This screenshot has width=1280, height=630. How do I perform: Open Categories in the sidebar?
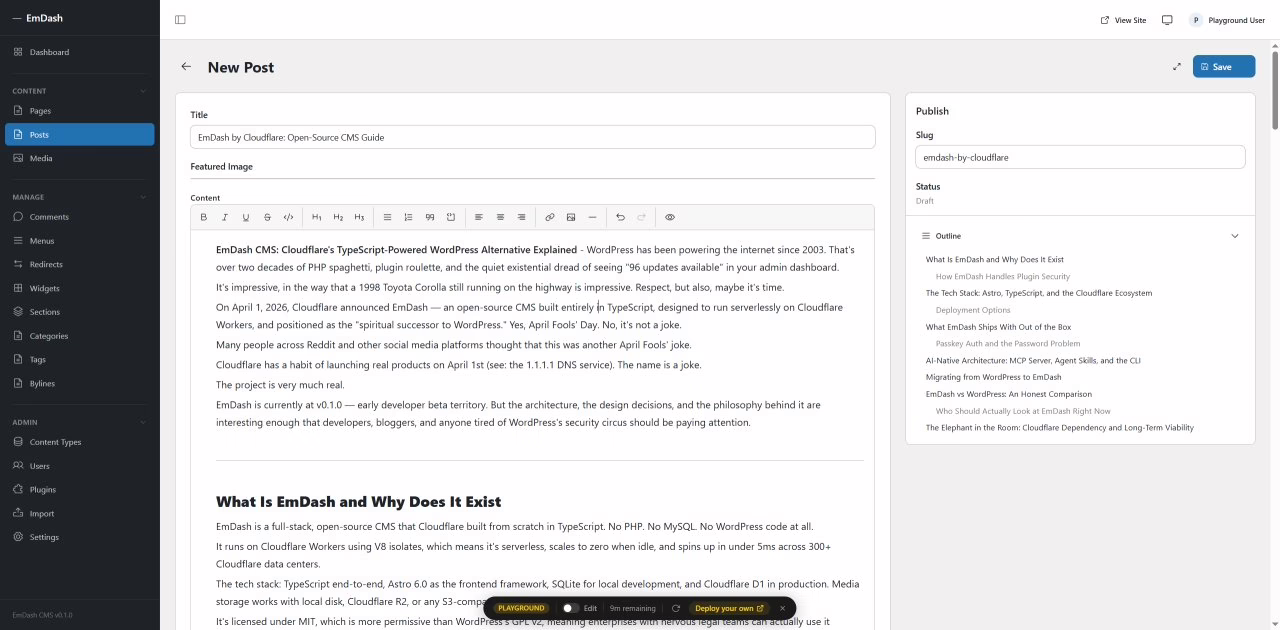pyautogui.click(x=80, y=336)
